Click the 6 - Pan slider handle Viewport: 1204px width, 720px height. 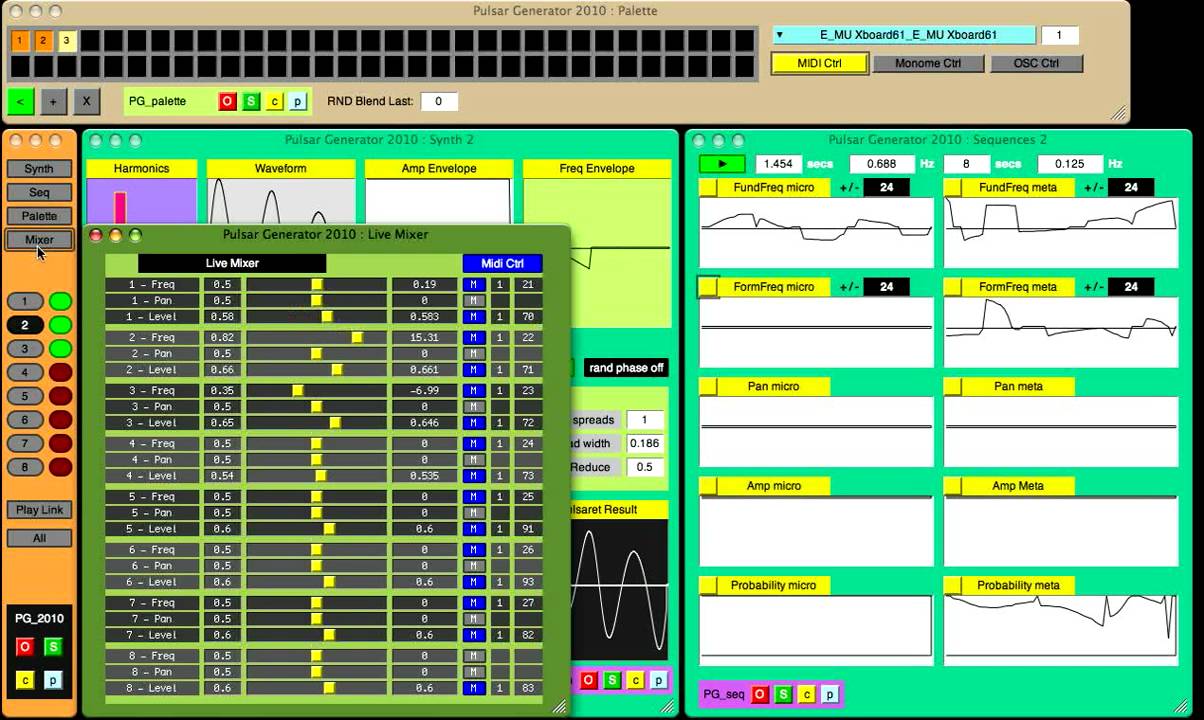tap(316, 566)
